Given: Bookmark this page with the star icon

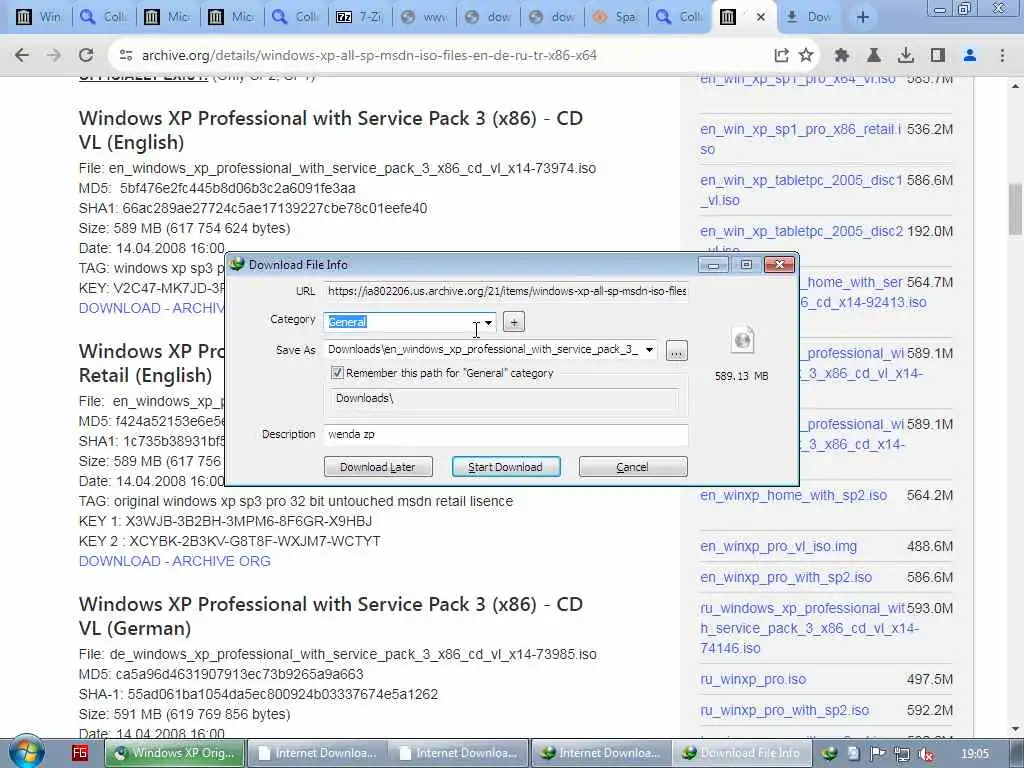Looking at the screenshot, I should coord(806,56).
